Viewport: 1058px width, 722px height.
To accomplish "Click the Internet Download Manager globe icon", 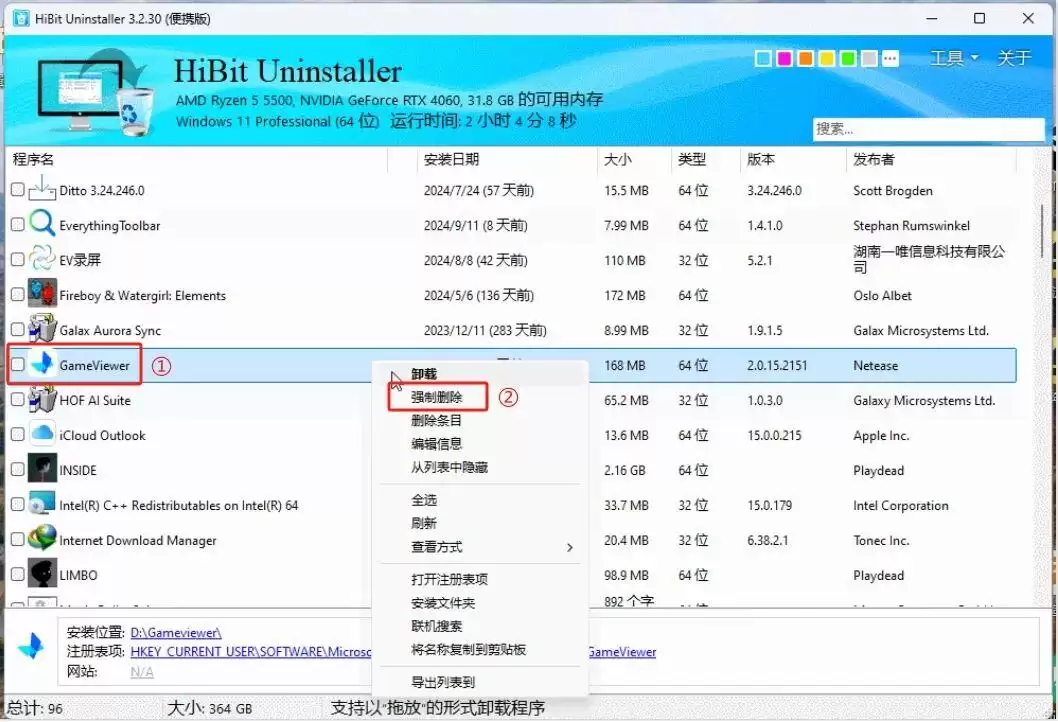I will point(42,539).
